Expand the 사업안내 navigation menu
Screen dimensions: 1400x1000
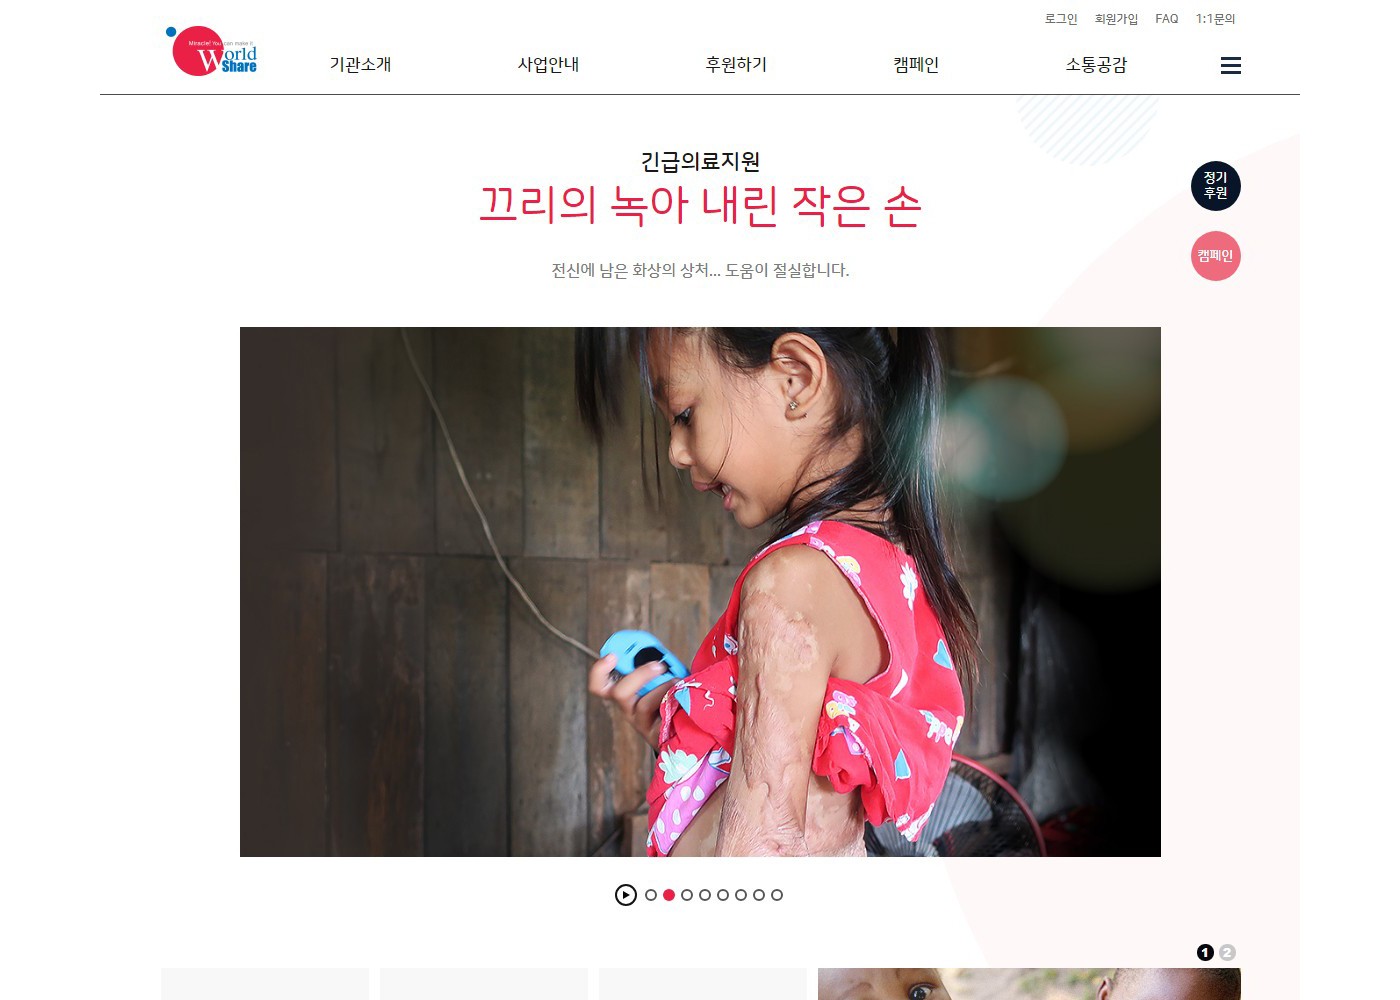[548, 65]
